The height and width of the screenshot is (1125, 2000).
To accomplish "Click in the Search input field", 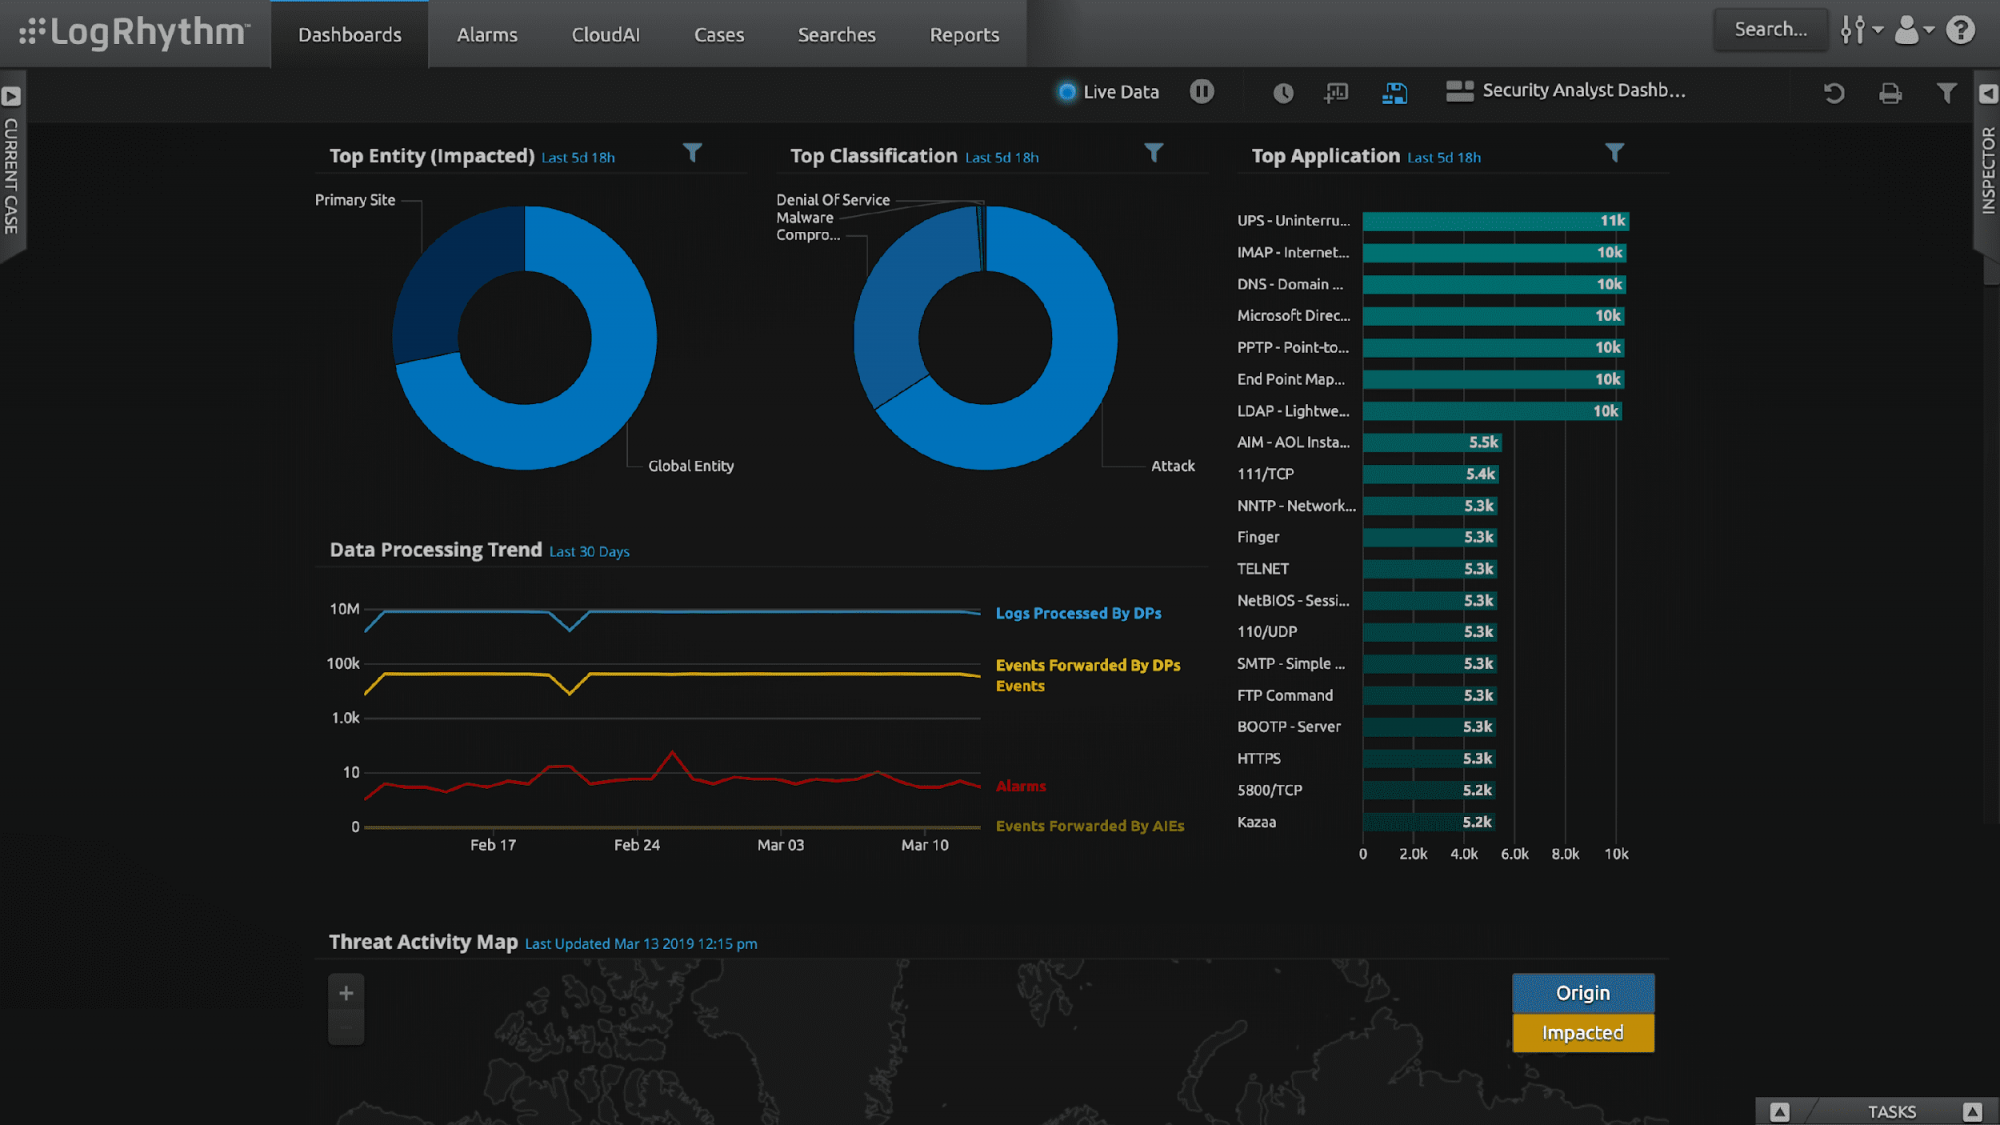I will click(1770, 30).
